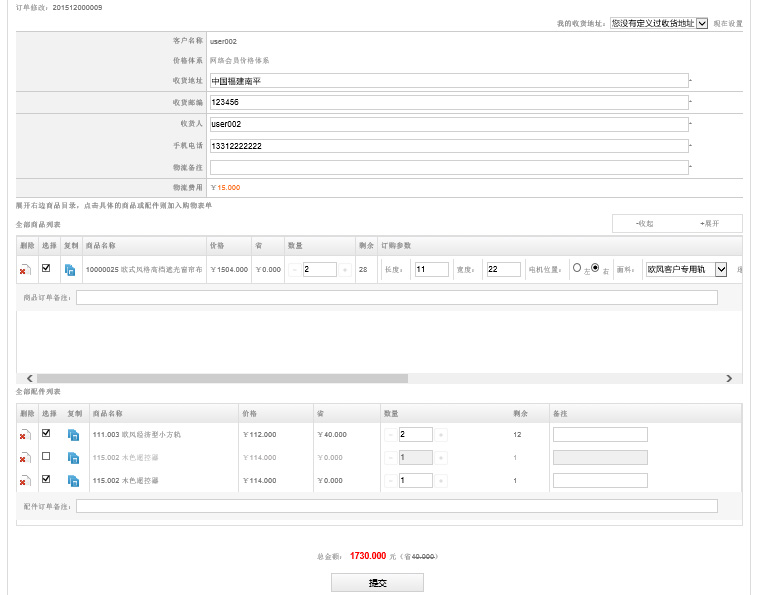Click minus button on greyed-out 115.002 row
The height and width of the screenshot is (595, 760).
pyautogui.click(x=391, y=457)
